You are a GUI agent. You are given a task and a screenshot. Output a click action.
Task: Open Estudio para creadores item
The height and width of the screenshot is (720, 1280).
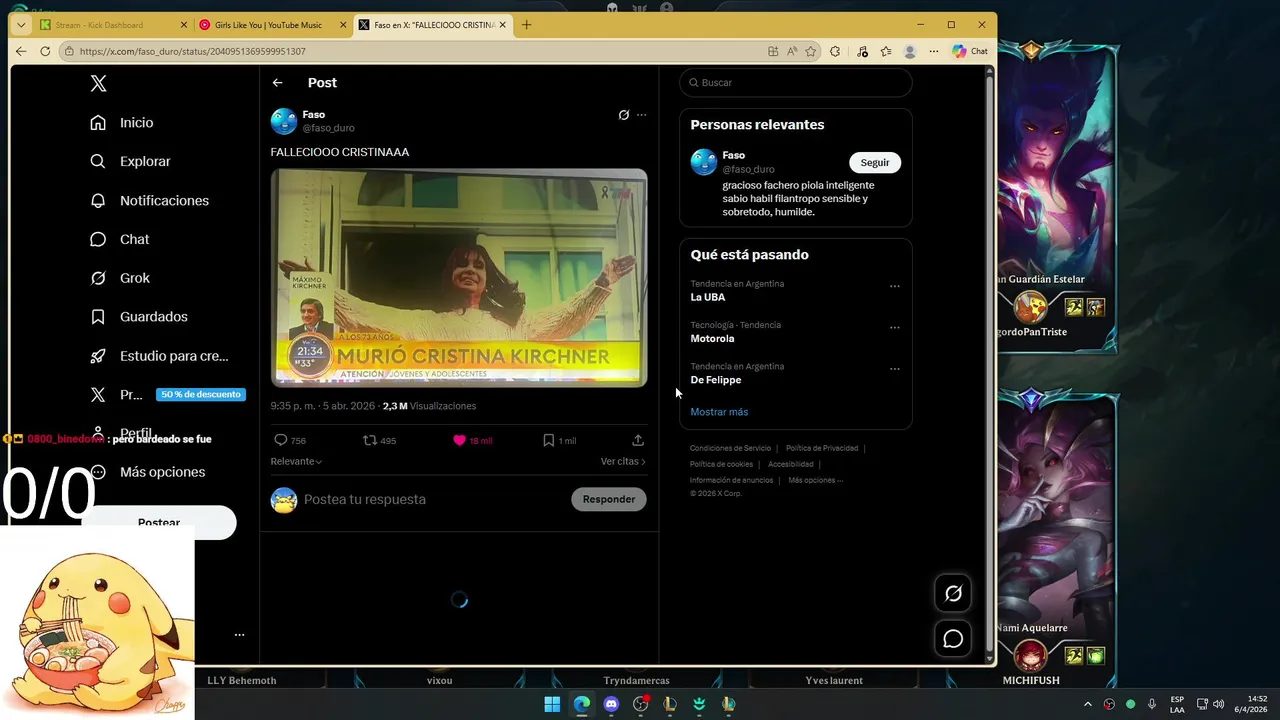click(x=159, y=355)
